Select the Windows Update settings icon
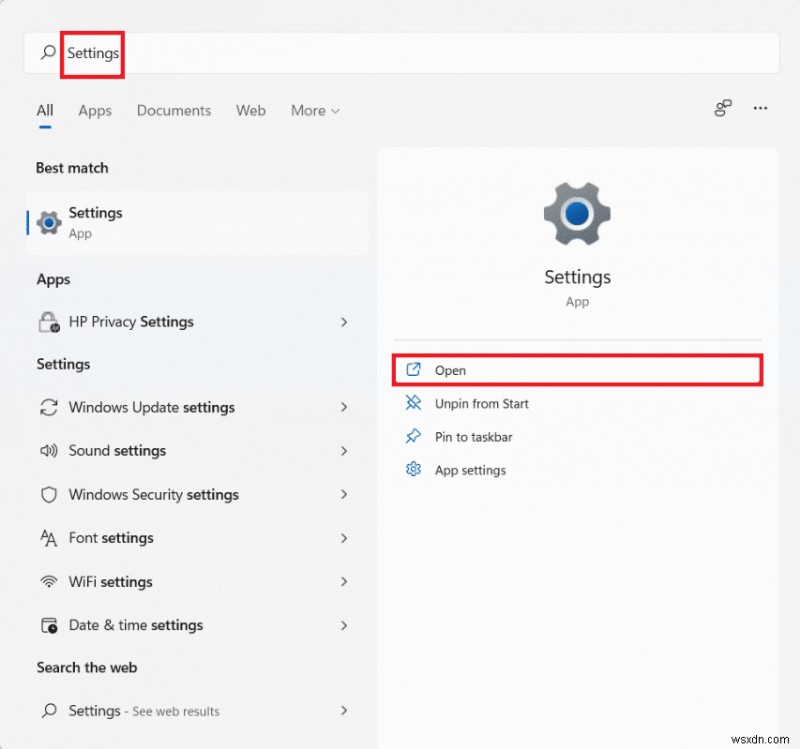Viewport: 800px width, 749px height. [47, 407]
